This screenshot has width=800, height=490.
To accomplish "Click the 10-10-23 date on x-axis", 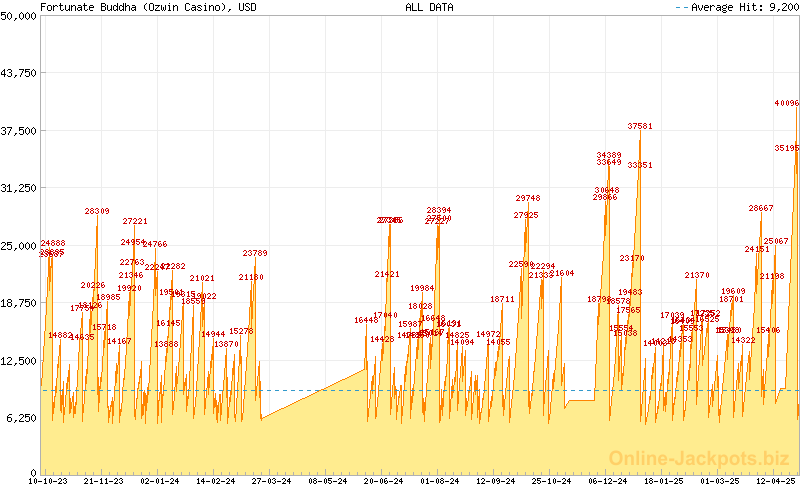I will coord(51,481).
